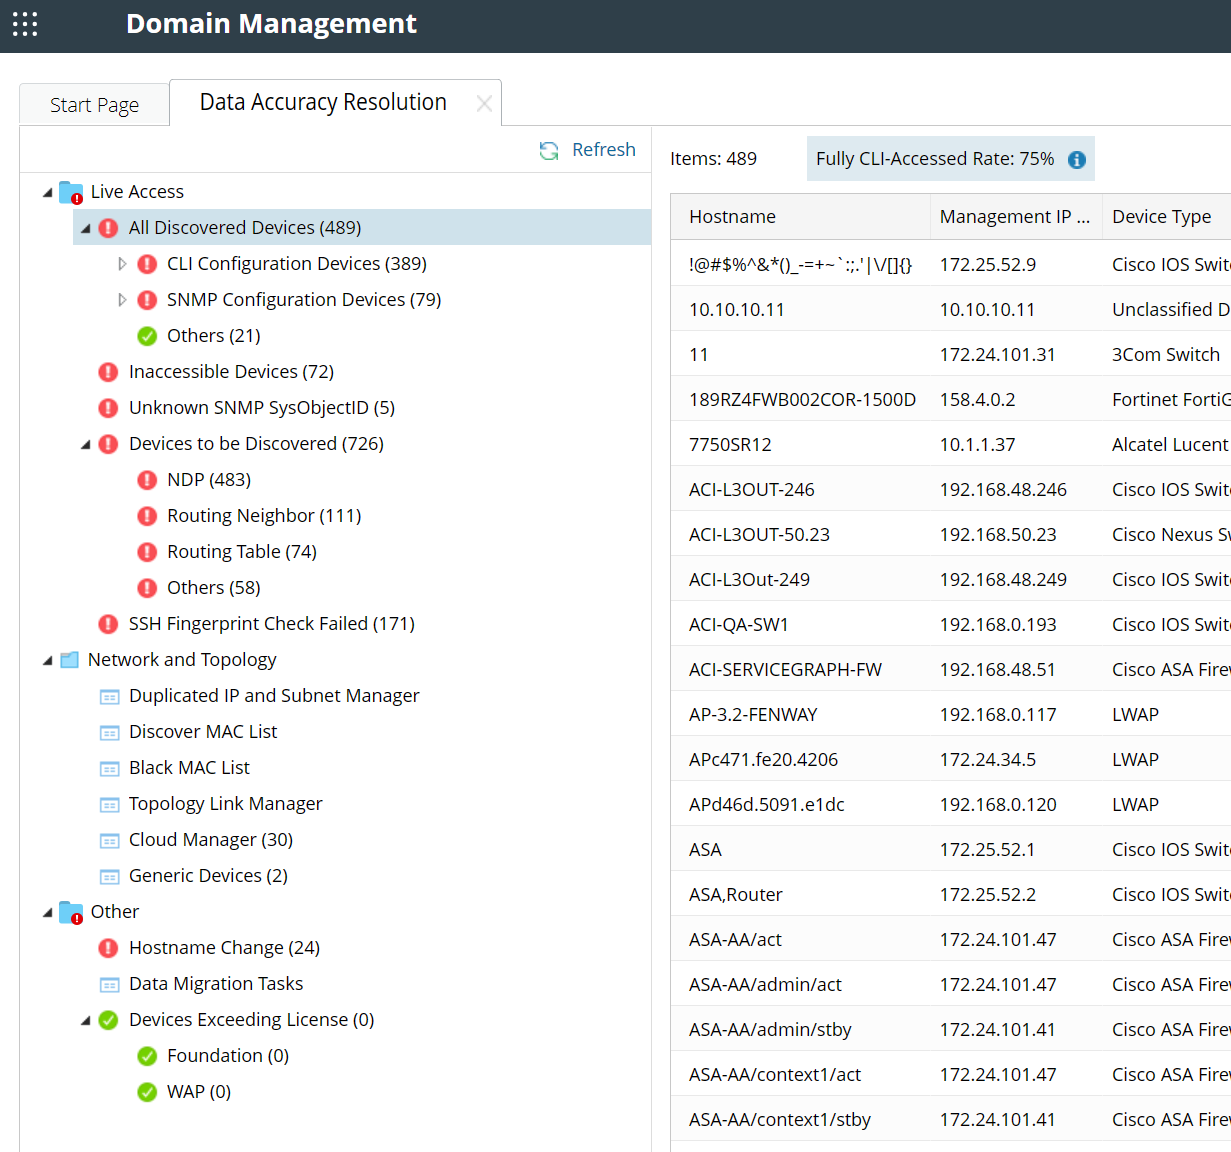Sort by the Hostname column header
This screenshot has width=1231, height=1152.
pos(732,217)
